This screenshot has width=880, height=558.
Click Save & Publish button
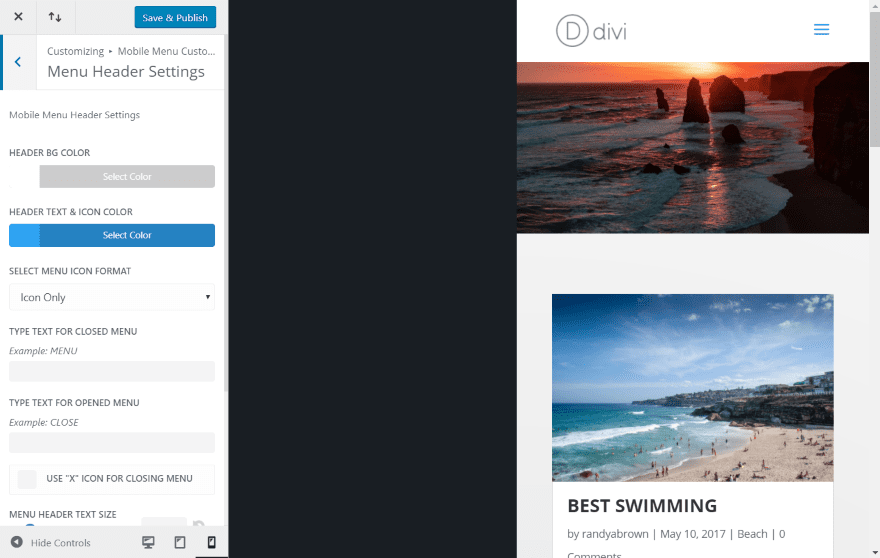(x=175, y=17)
